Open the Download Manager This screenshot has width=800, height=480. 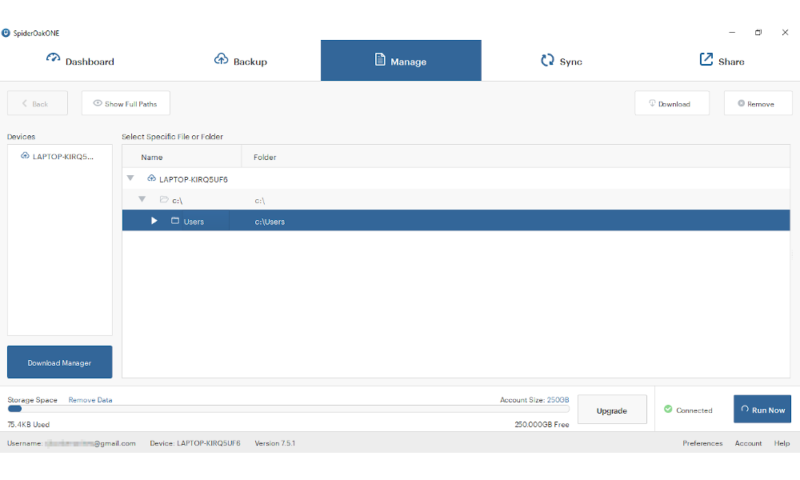click(x=60, y=362)
